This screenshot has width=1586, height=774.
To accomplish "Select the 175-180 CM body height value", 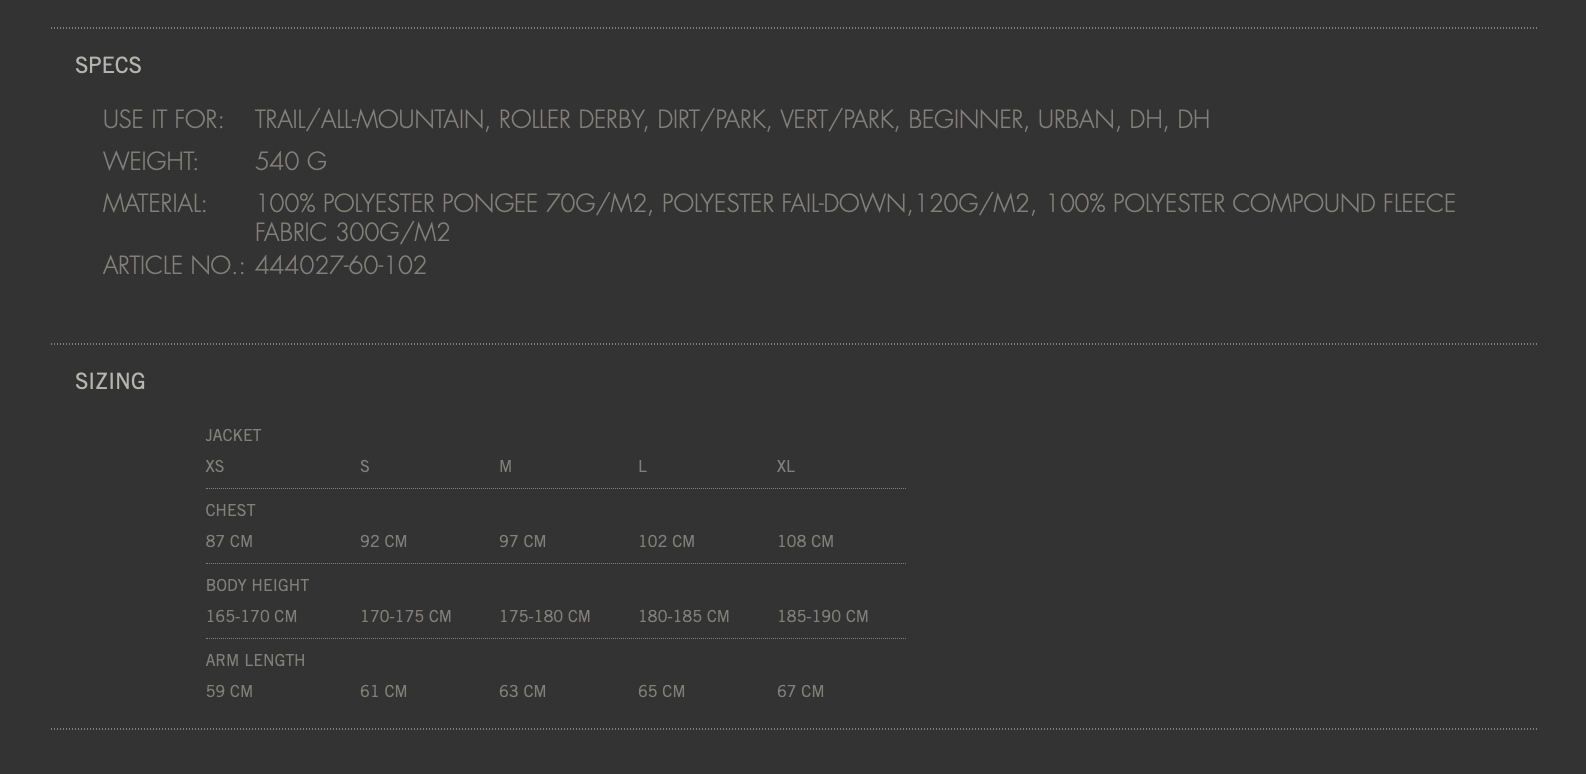I will pos(544,616).
